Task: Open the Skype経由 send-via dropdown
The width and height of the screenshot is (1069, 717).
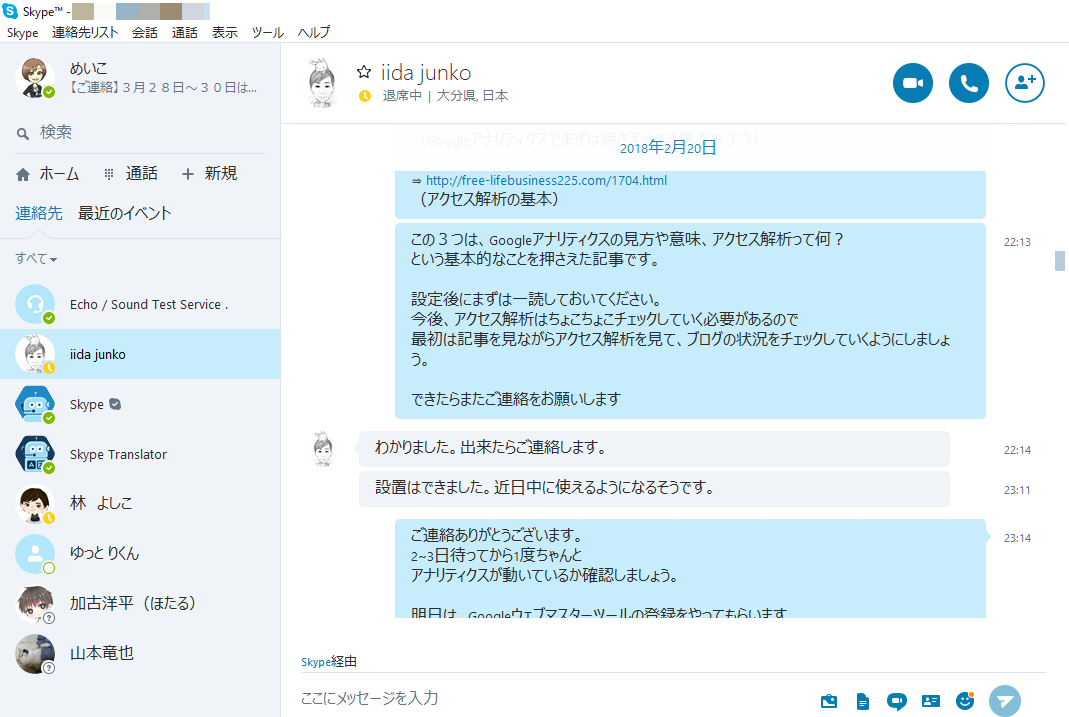Action: pyautogui.click(x=329, y=662)
